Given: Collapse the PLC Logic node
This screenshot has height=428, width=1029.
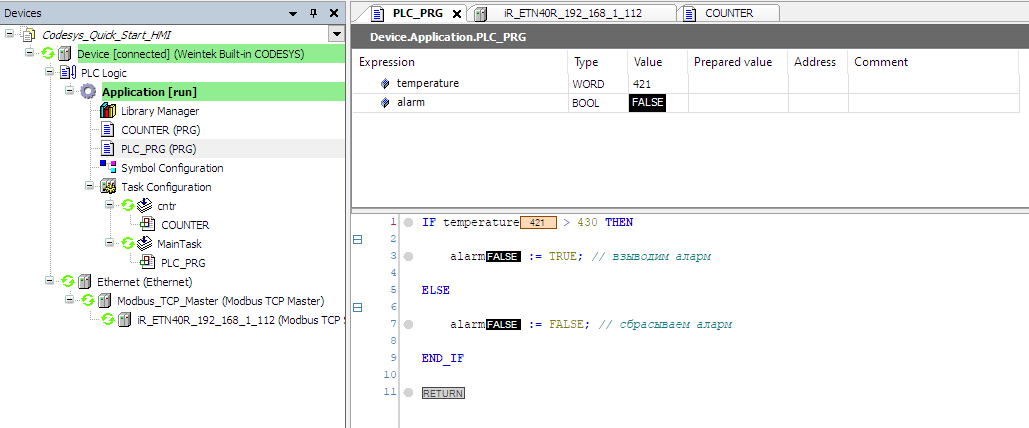Looking at the screenshot, I should [49, 72].
